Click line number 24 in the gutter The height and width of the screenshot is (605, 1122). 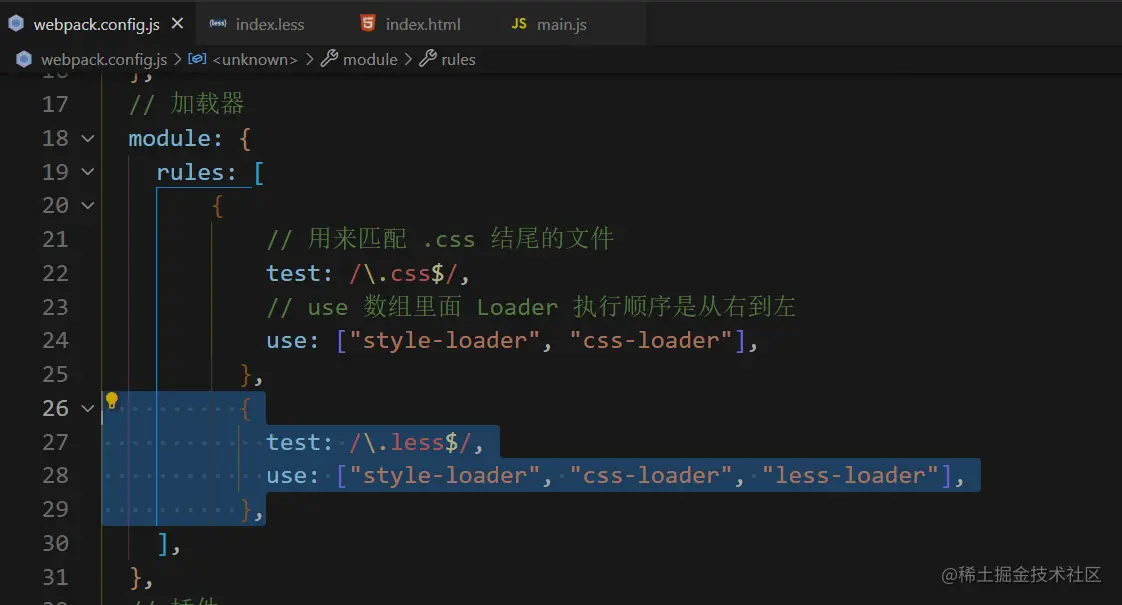[x=55, y=341]
